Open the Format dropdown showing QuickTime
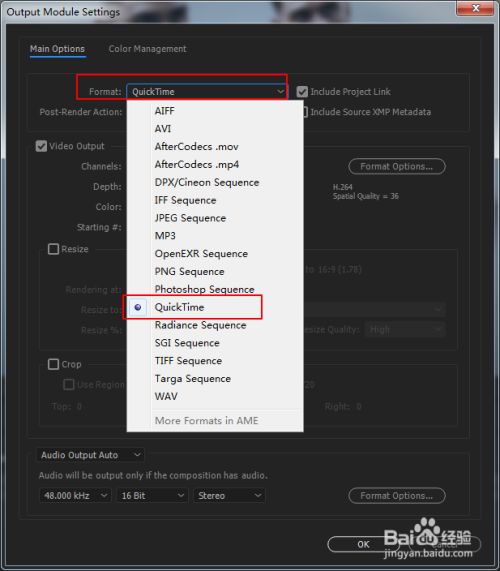Image resolution: width=500 pixels, height=571 pixels. [x=206, y=92]
